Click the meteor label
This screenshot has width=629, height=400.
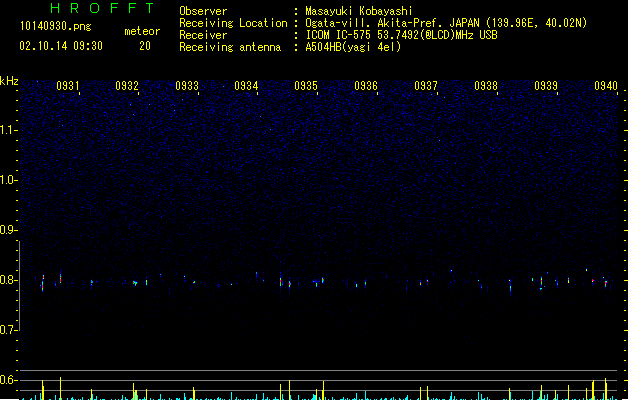coord(142,31)
